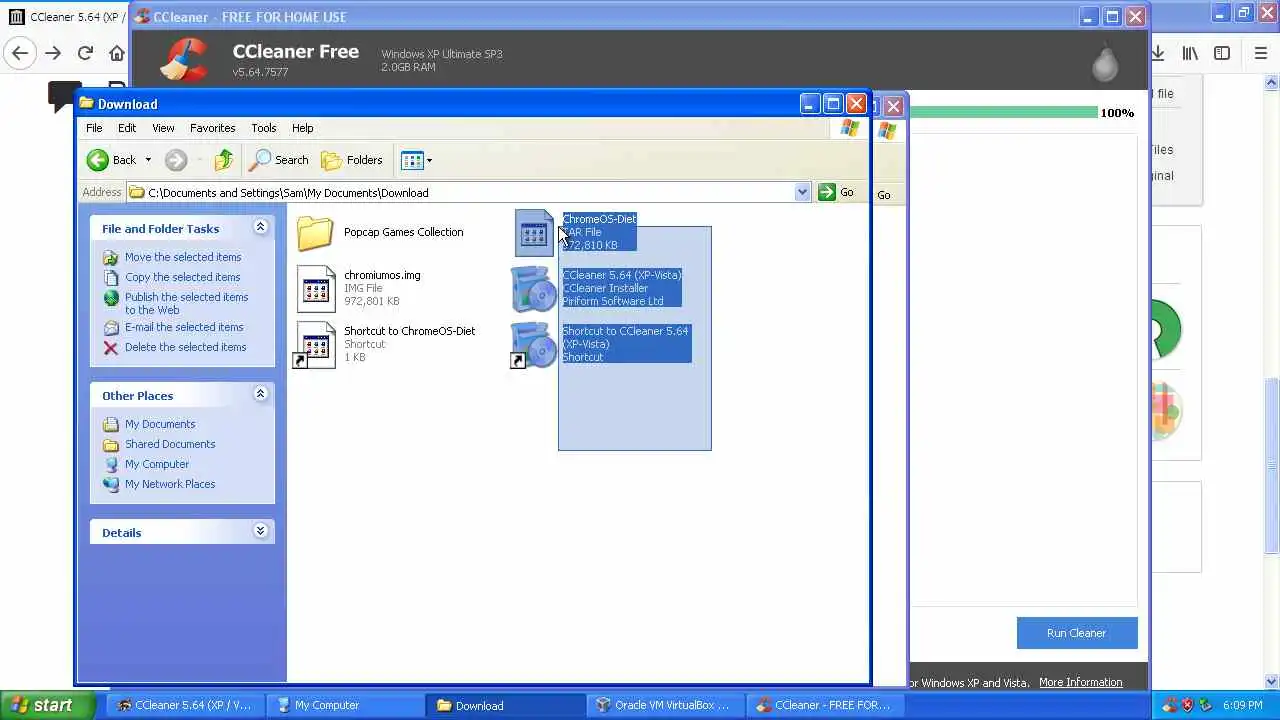
Task: Go to browser home page
Action: coord(117,53)
